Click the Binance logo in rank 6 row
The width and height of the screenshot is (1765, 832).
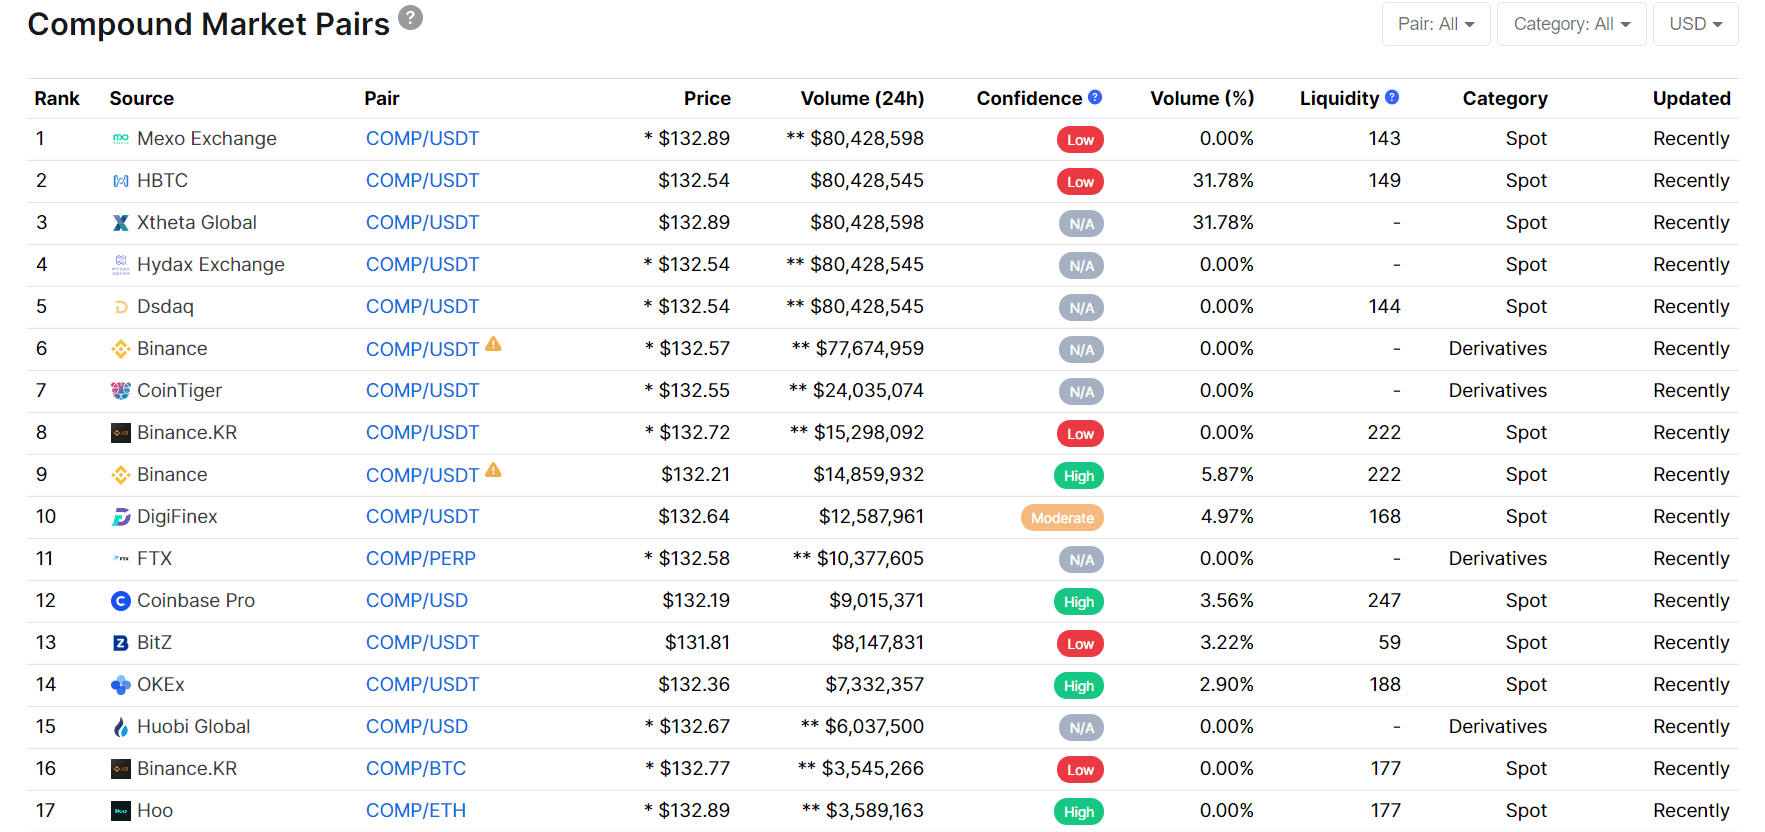(x=121, y=349)
